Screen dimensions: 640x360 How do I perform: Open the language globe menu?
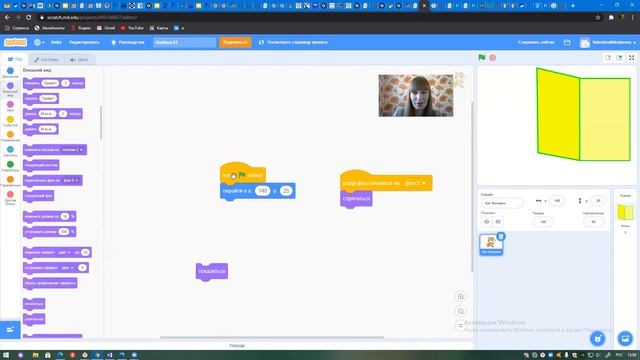tap(39, 42)
